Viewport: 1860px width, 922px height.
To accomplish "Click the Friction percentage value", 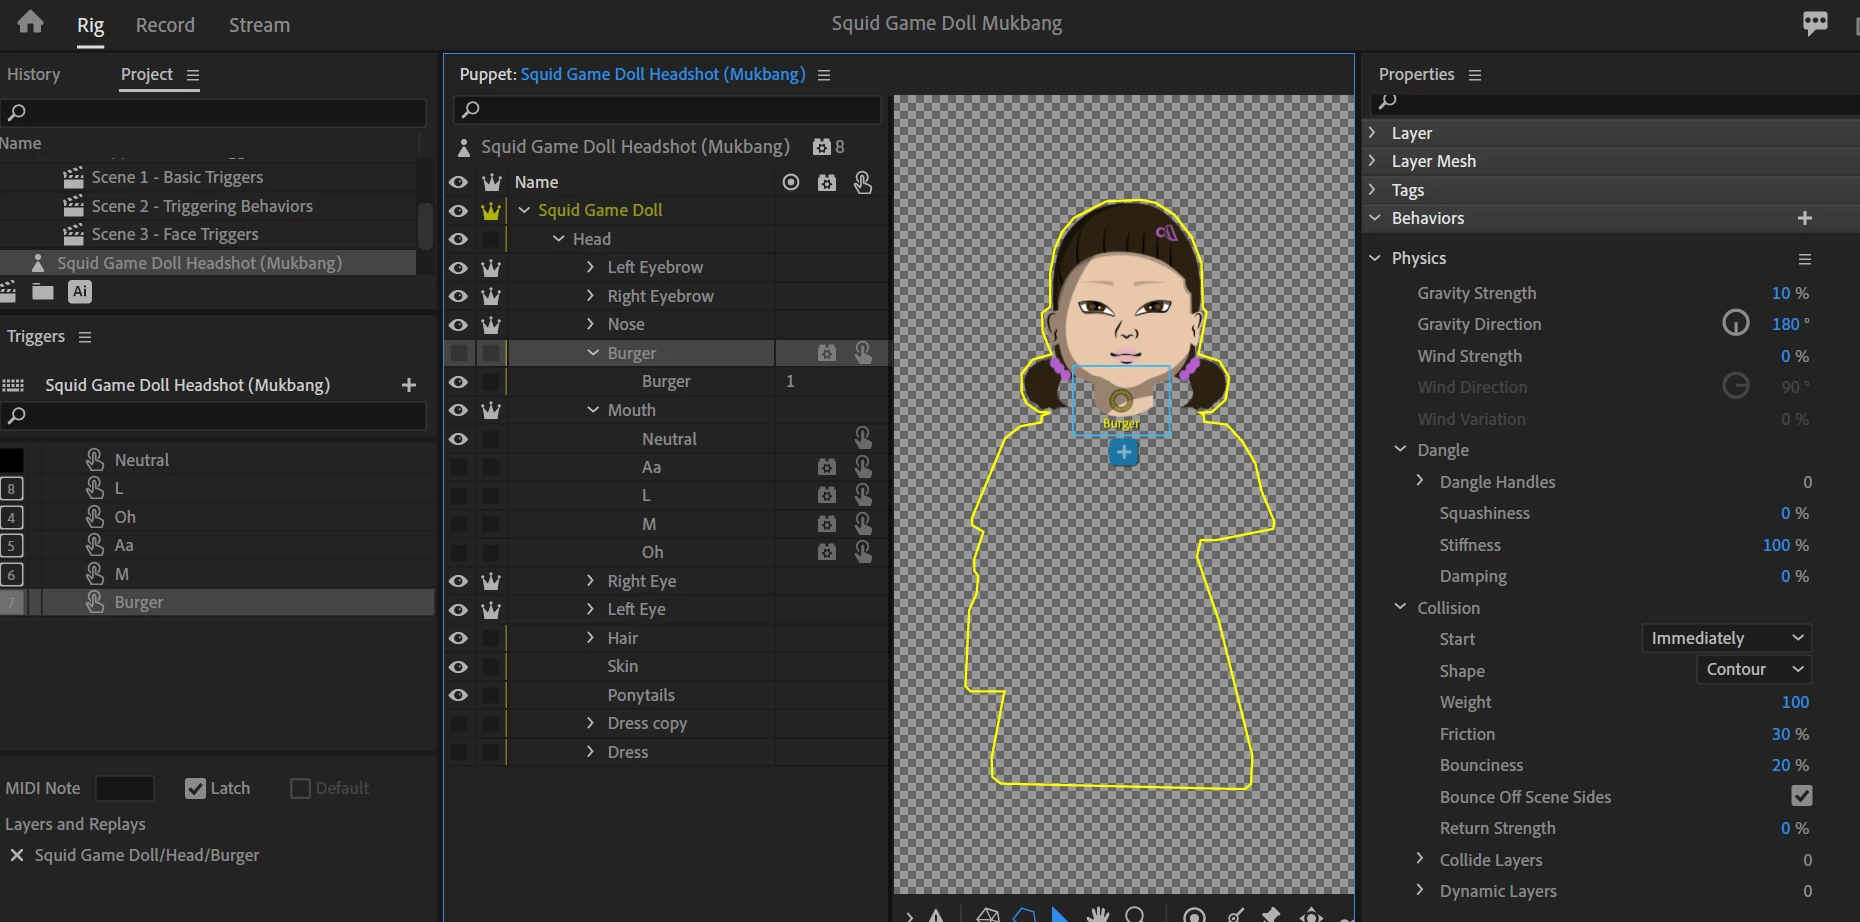I will point(1781,734).
